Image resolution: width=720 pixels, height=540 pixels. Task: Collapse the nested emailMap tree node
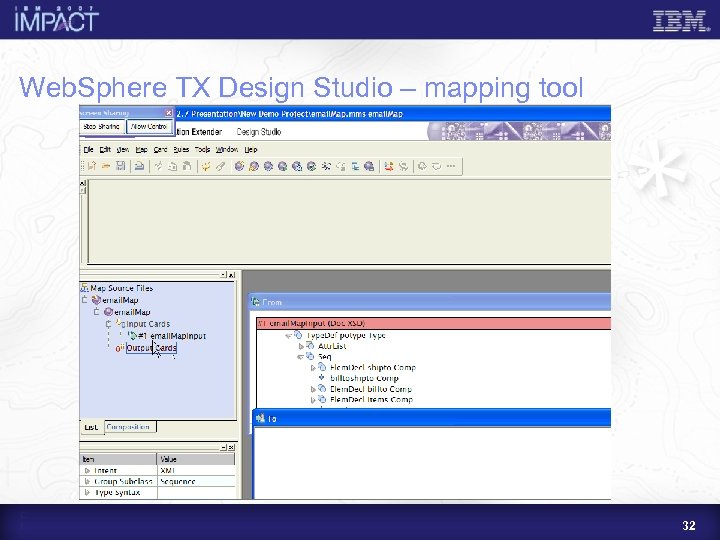[x=96, y=312]
